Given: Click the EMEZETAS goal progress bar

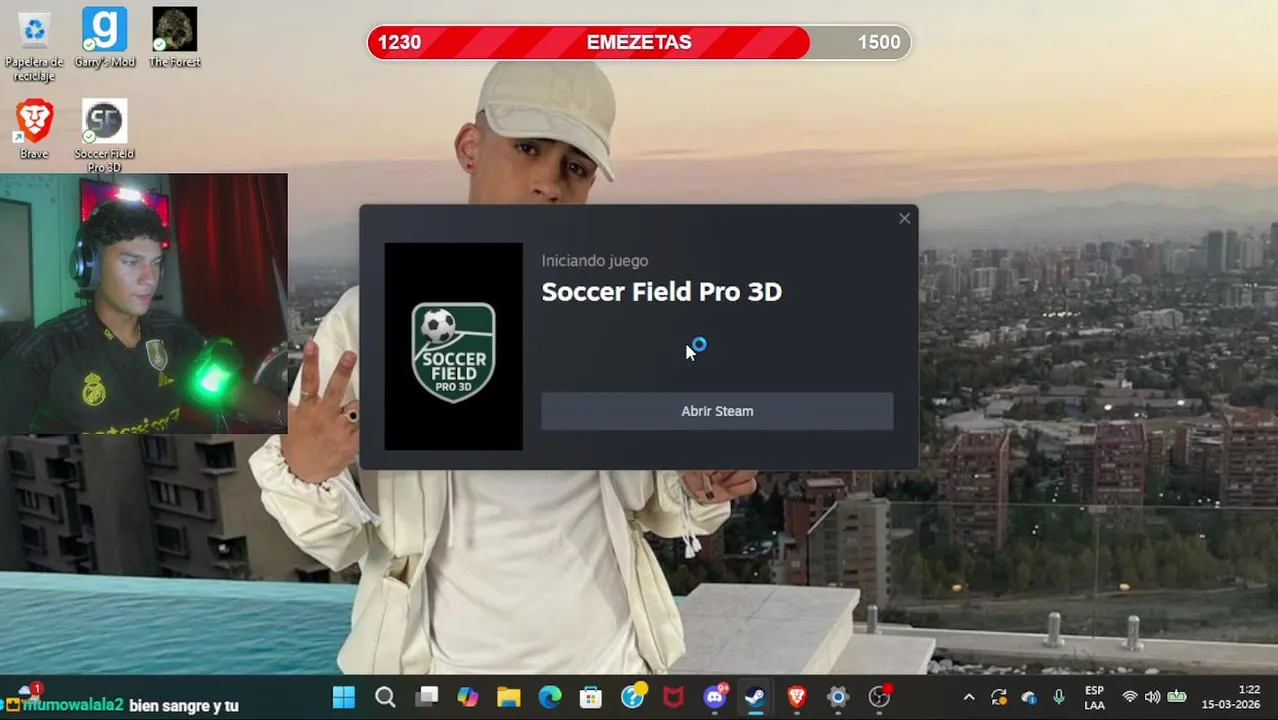Looking at the screenshot, I should point(639,42).
